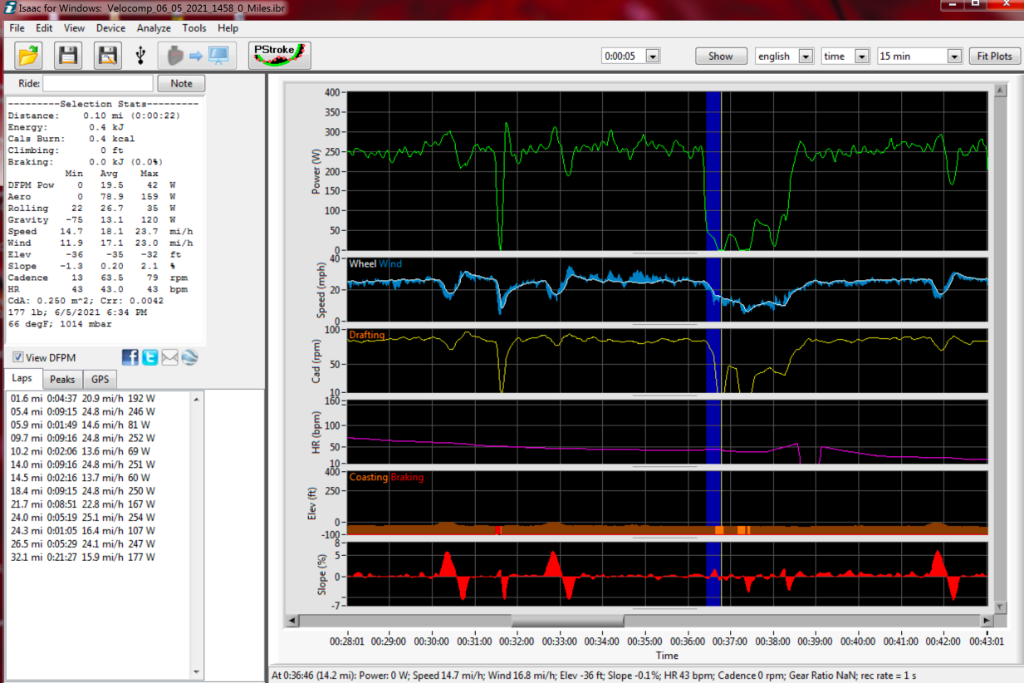
Task: Select lap 18.4 mi 0:09:15 250 W
Action: pyautogui.click(x=83, y=491)
